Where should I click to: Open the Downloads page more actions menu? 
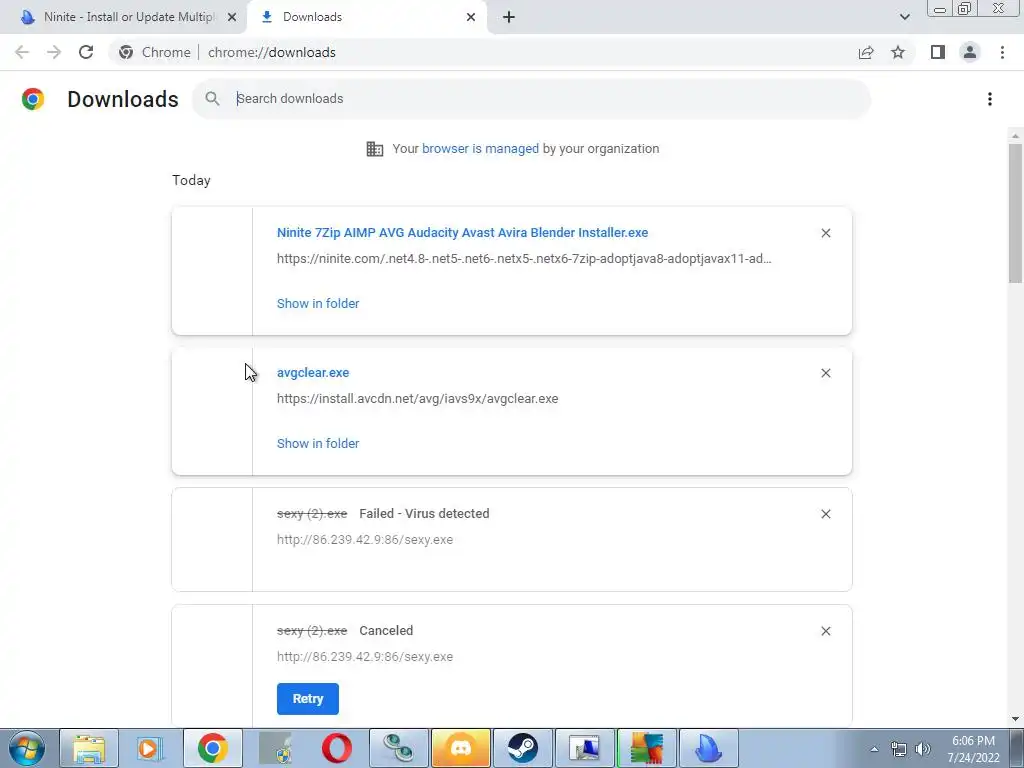[990, 99]
